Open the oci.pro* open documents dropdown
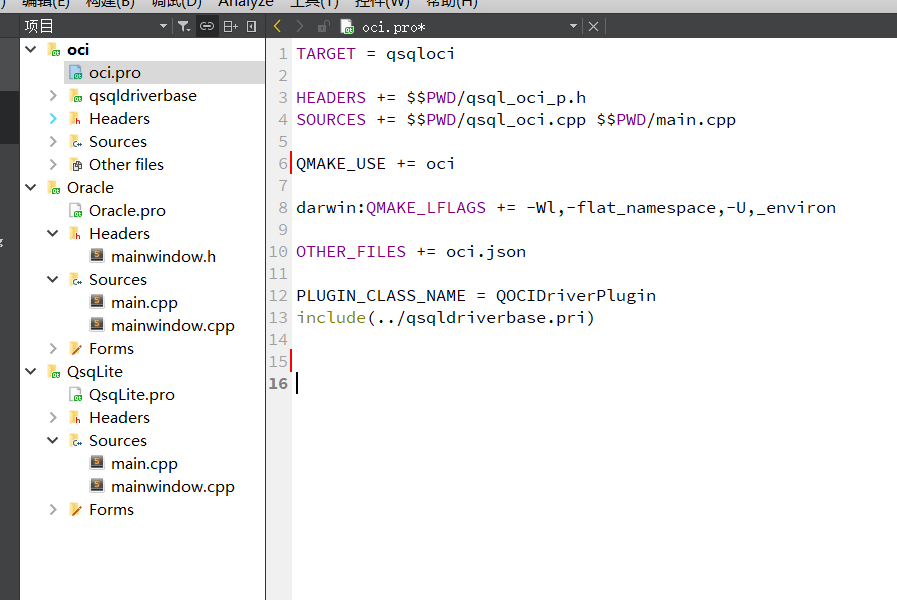 pos(573,26)
